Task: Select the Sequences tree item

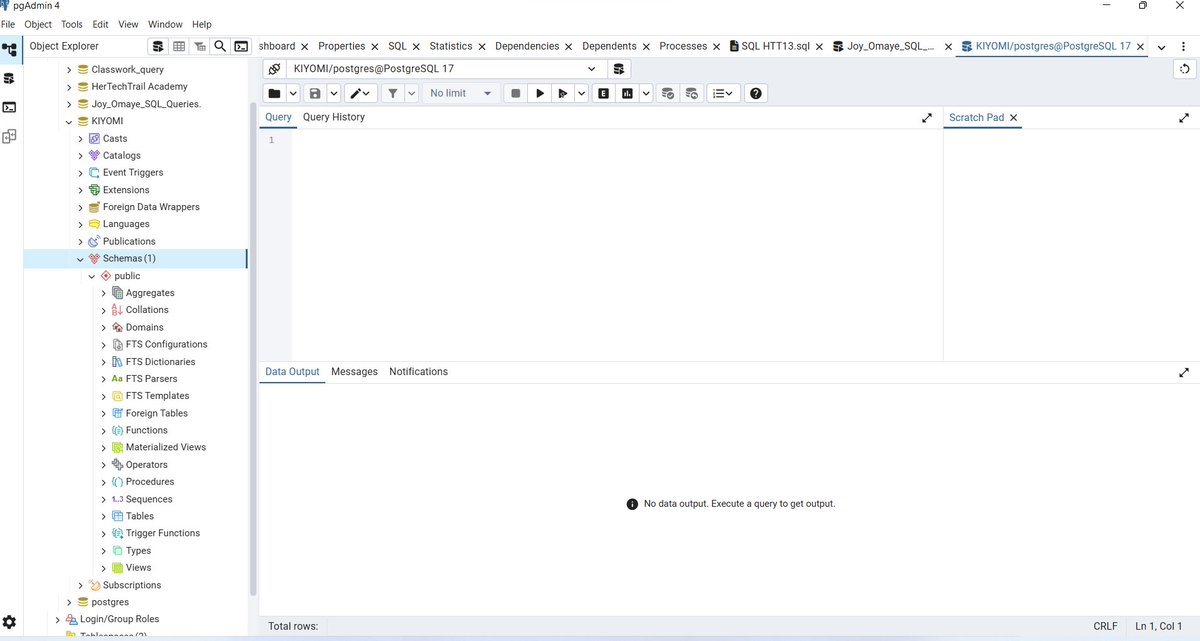Action: tap(149, 499)
